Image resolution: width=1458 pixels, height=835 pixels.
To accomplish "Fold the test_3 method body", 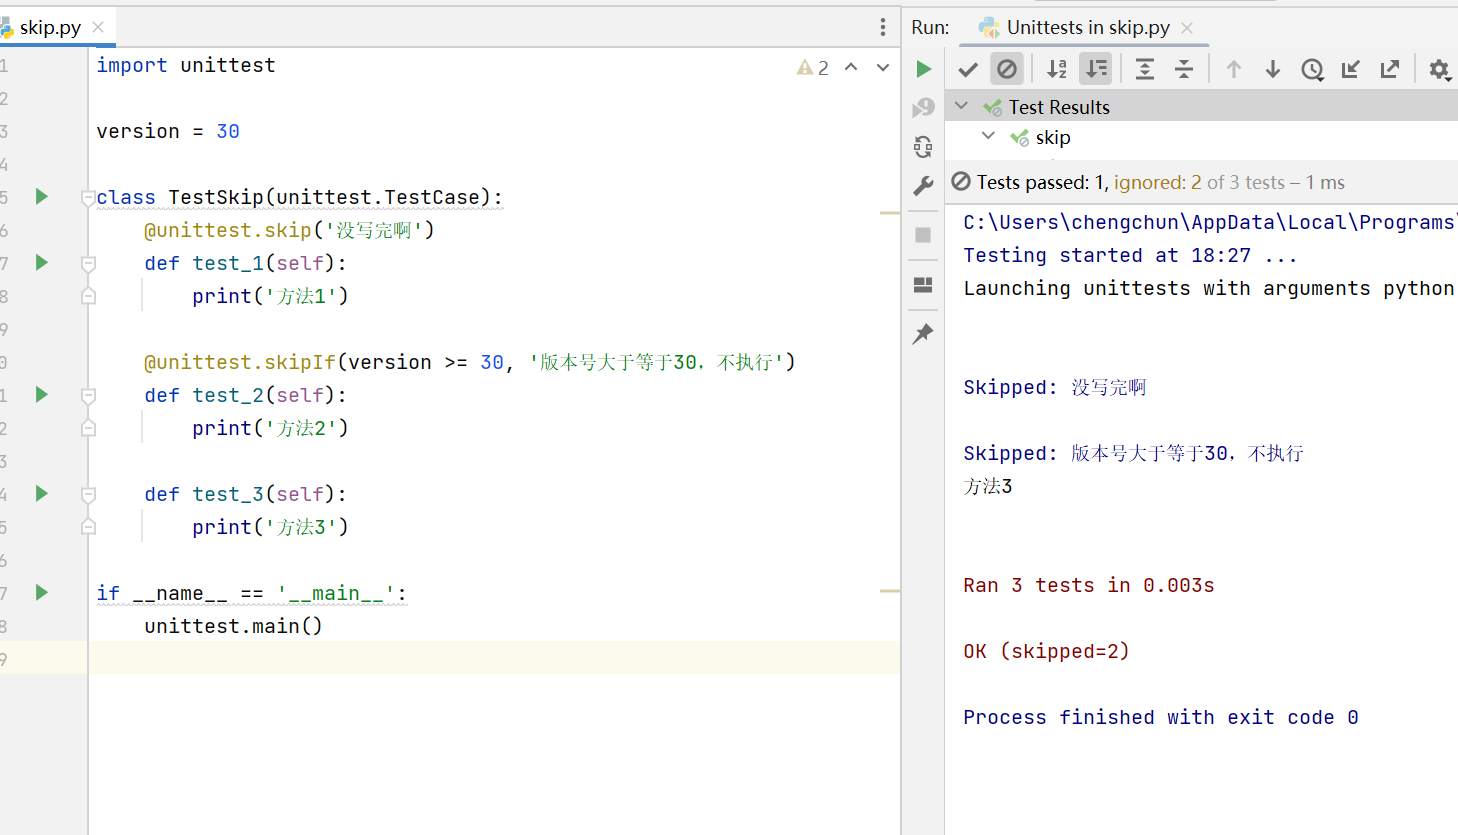I will [88, 495].
